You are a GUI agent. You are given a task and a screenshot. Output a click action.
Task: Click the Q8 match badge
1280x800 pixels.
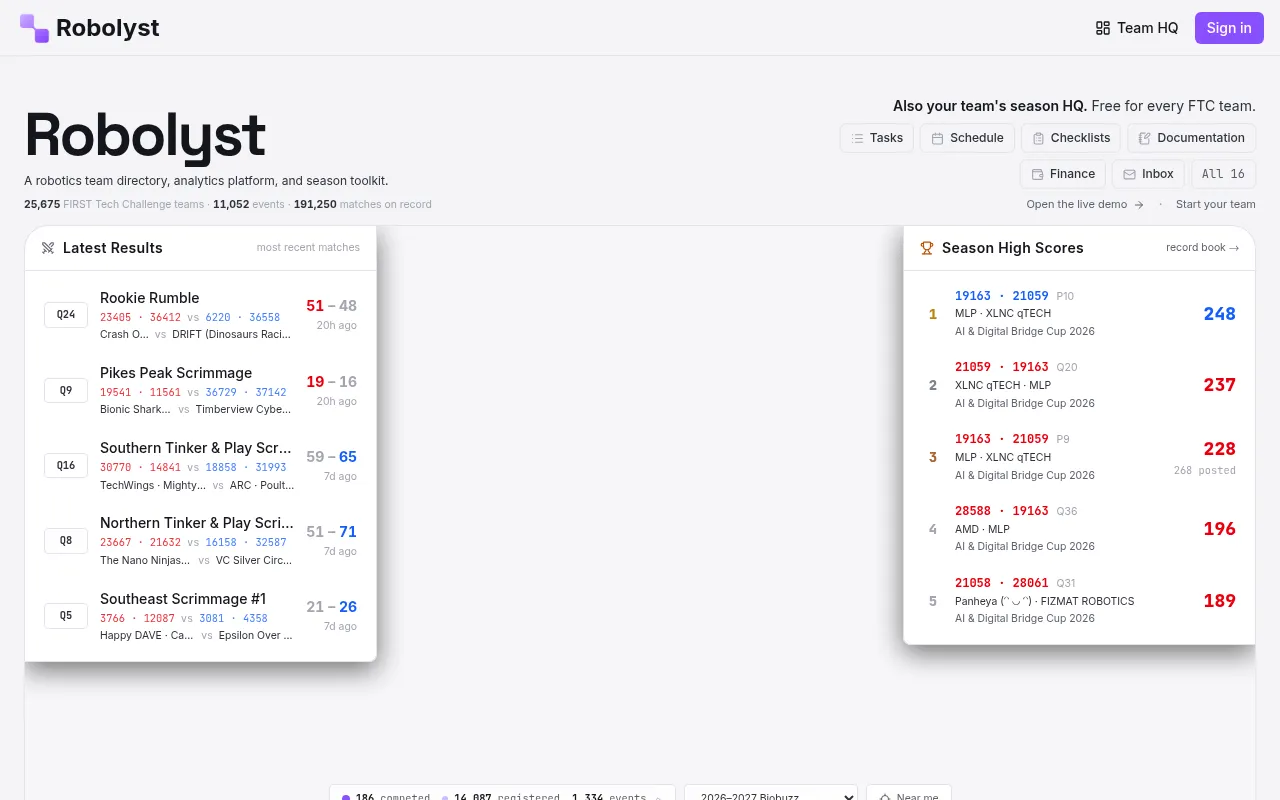[66, 541]
